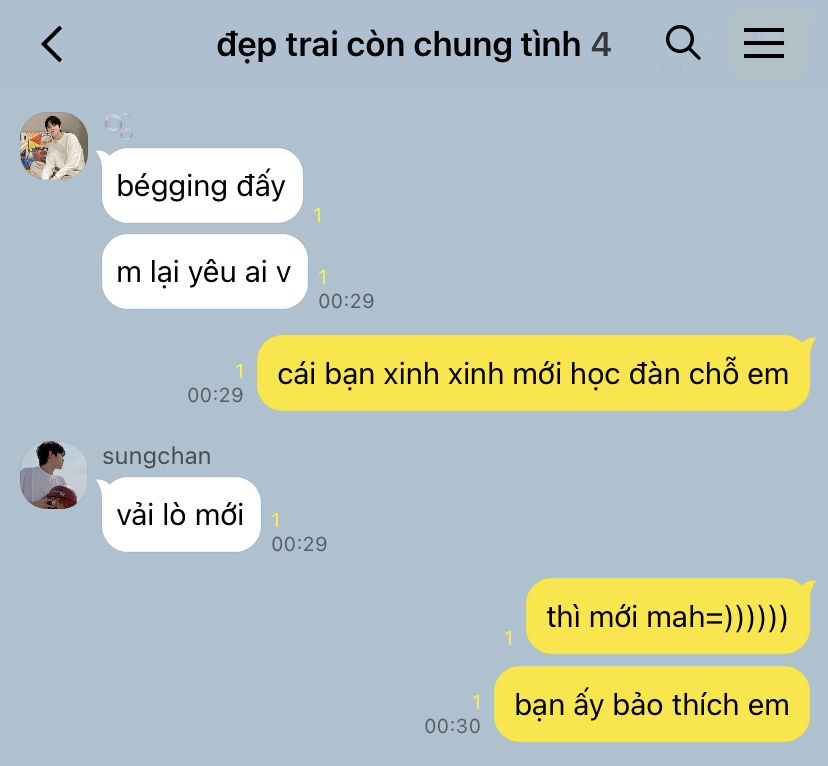Go back using the left arrow icon
Screen dimensions: 828x766
point(52,44)
